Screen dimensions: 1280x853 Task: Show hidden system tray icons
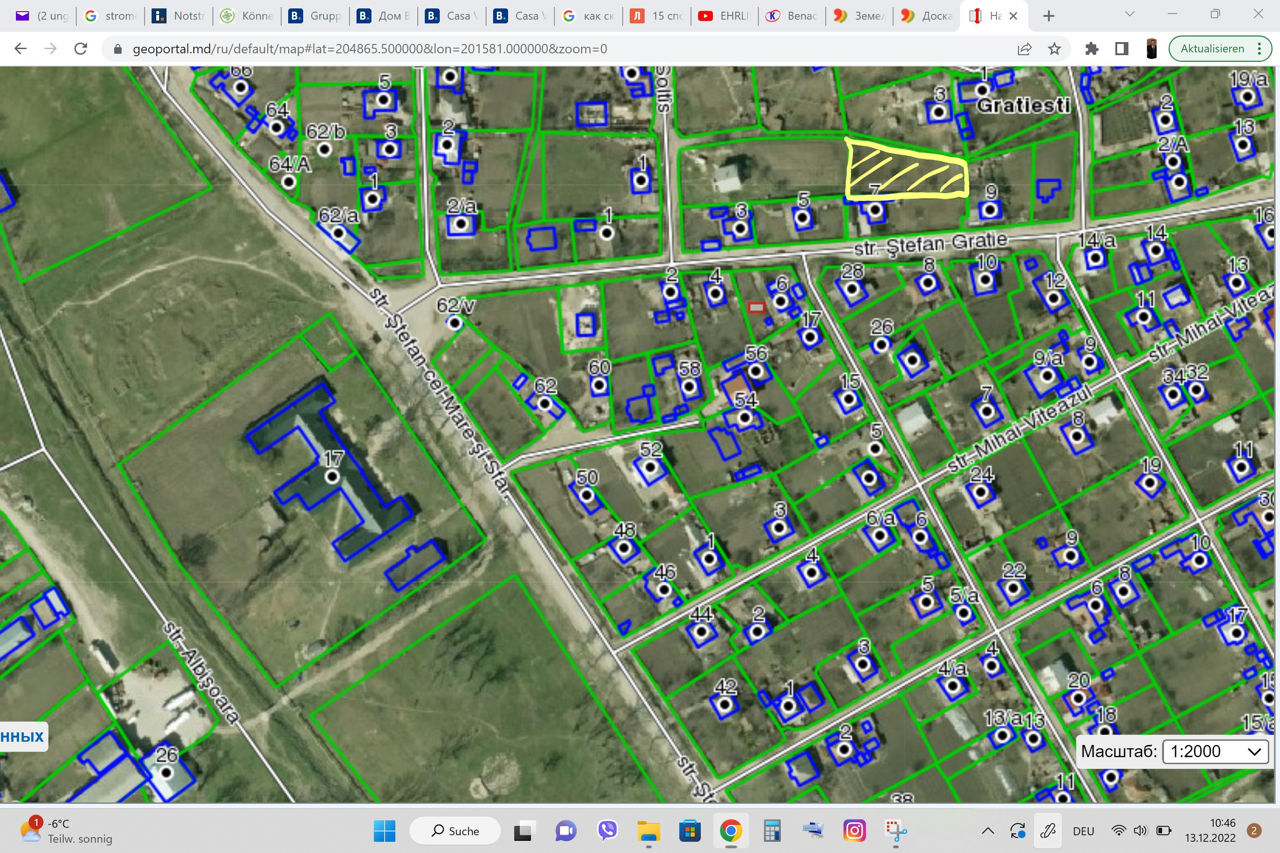988,830
